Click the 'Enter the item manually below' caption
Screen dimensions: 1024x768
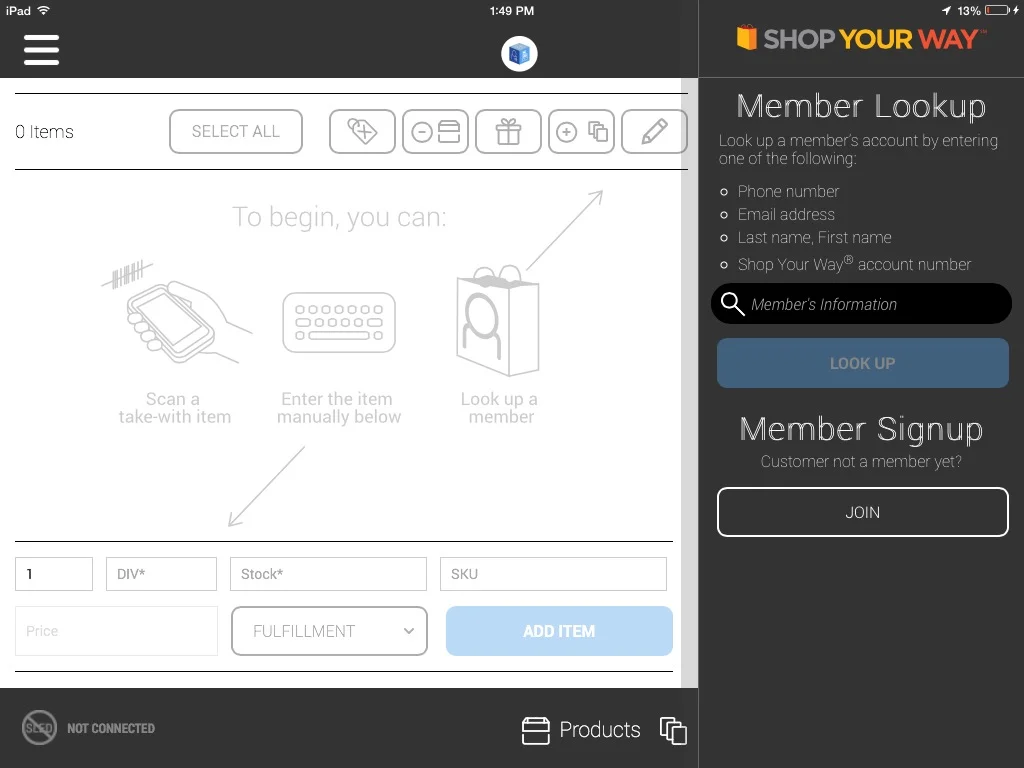point(338,408)
